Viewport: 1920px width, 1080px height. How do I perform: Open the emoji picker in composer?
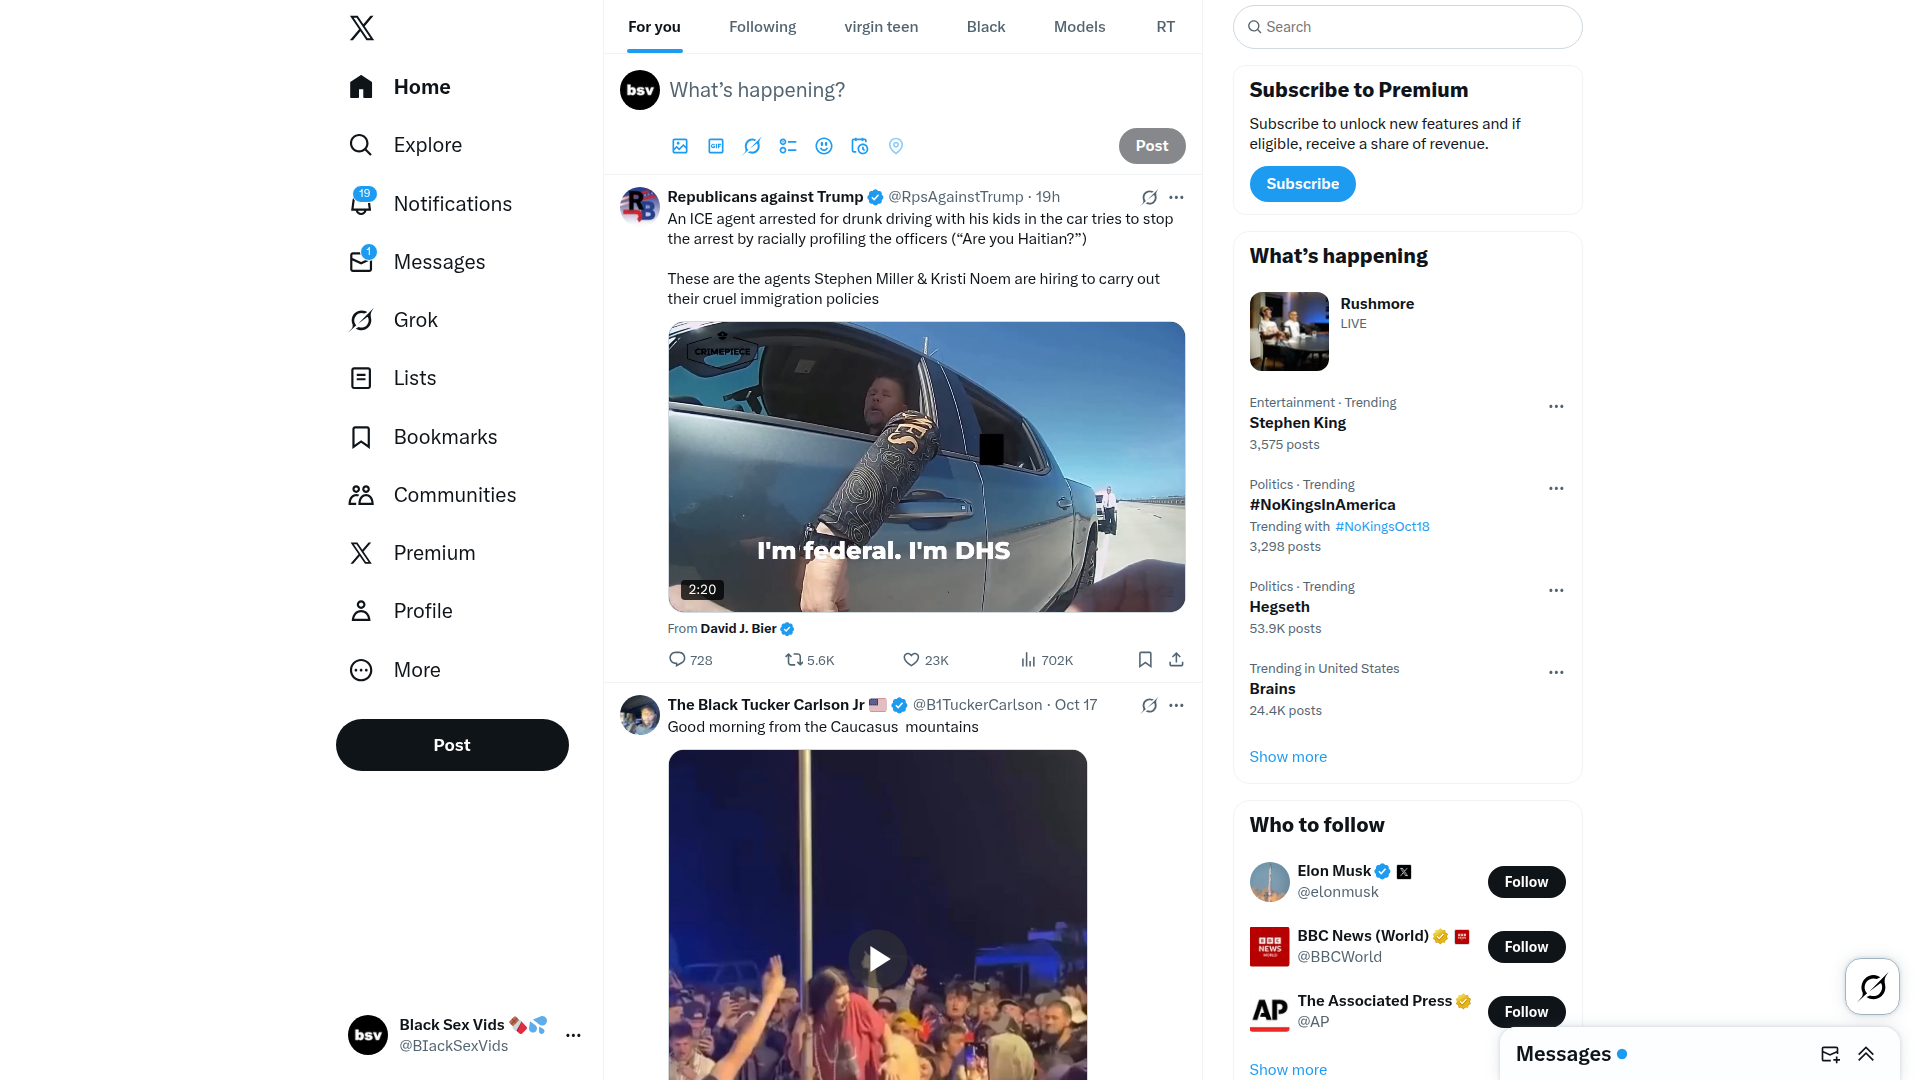tap(824, 146)
